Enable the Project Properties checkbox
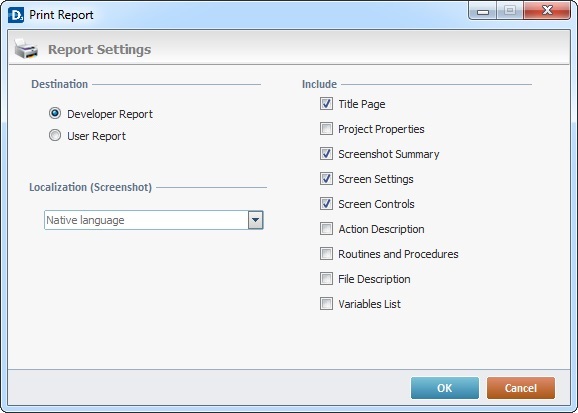 pos(326,129)
